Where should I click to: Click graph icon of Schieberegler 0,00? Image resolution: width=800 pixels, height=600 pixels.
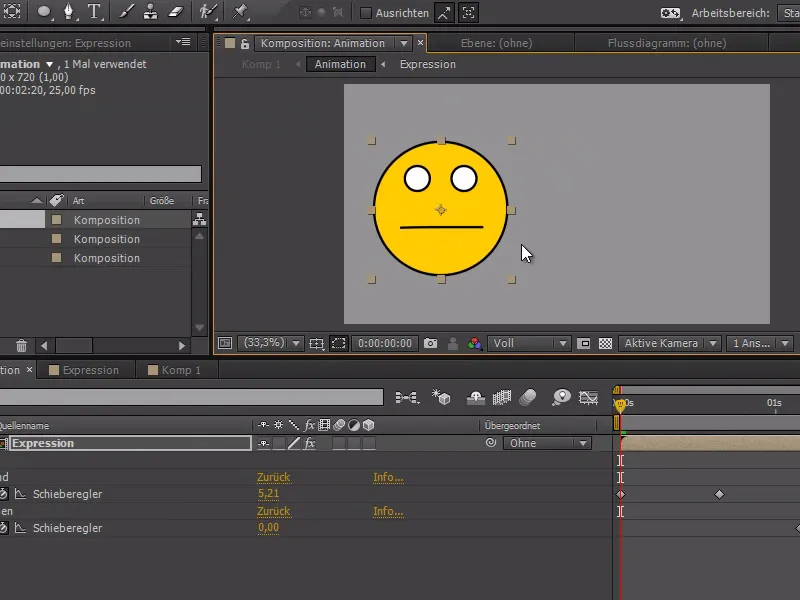(x=20, y=528)
